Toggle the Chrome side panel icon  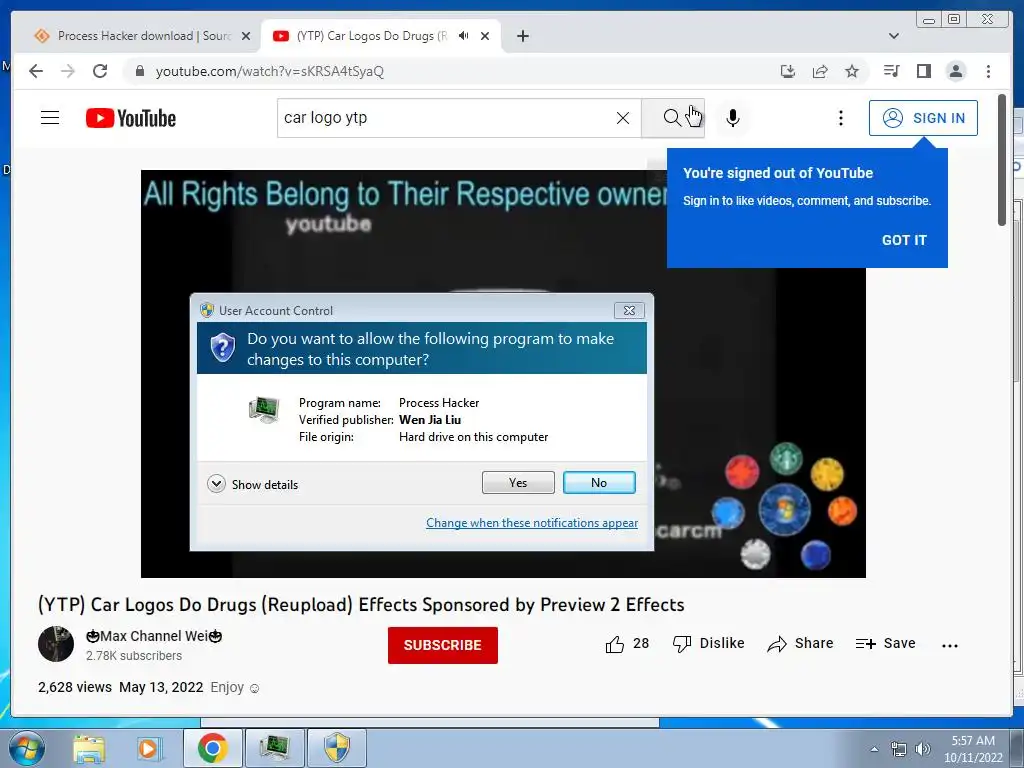coord(923,71)
